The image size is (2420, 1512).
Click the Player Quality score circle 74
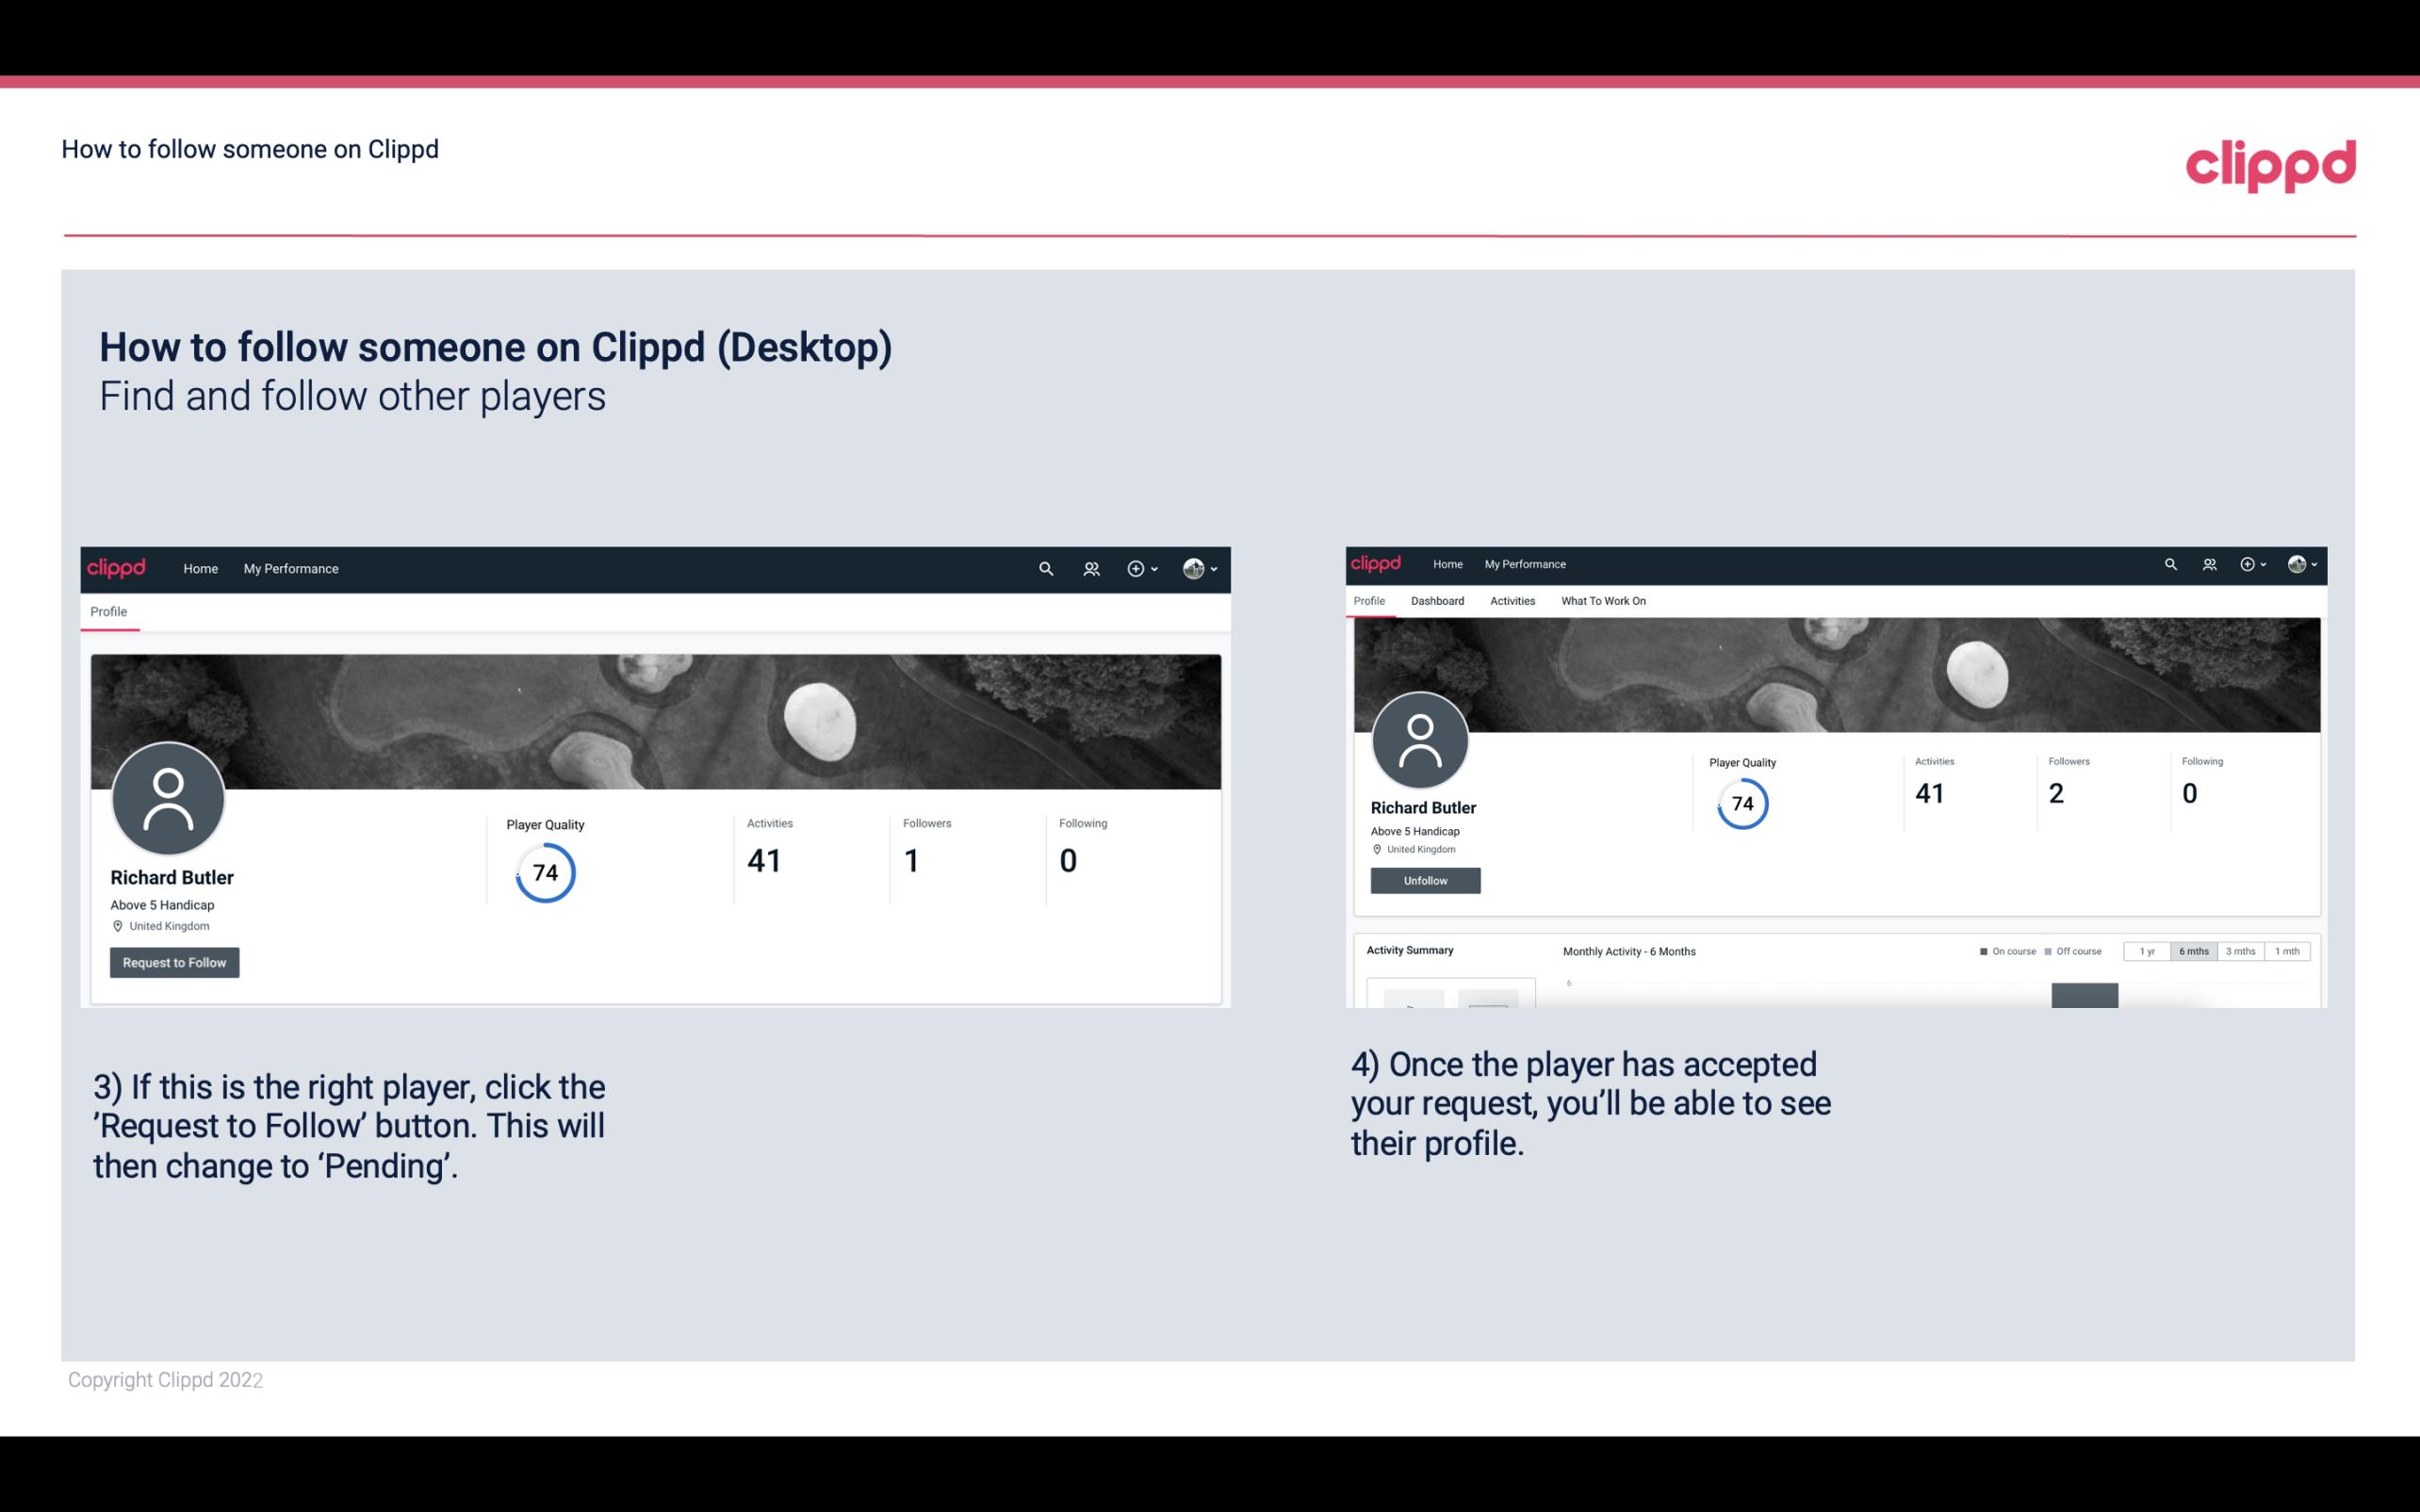pyautogui.click(x=544, y=871)
